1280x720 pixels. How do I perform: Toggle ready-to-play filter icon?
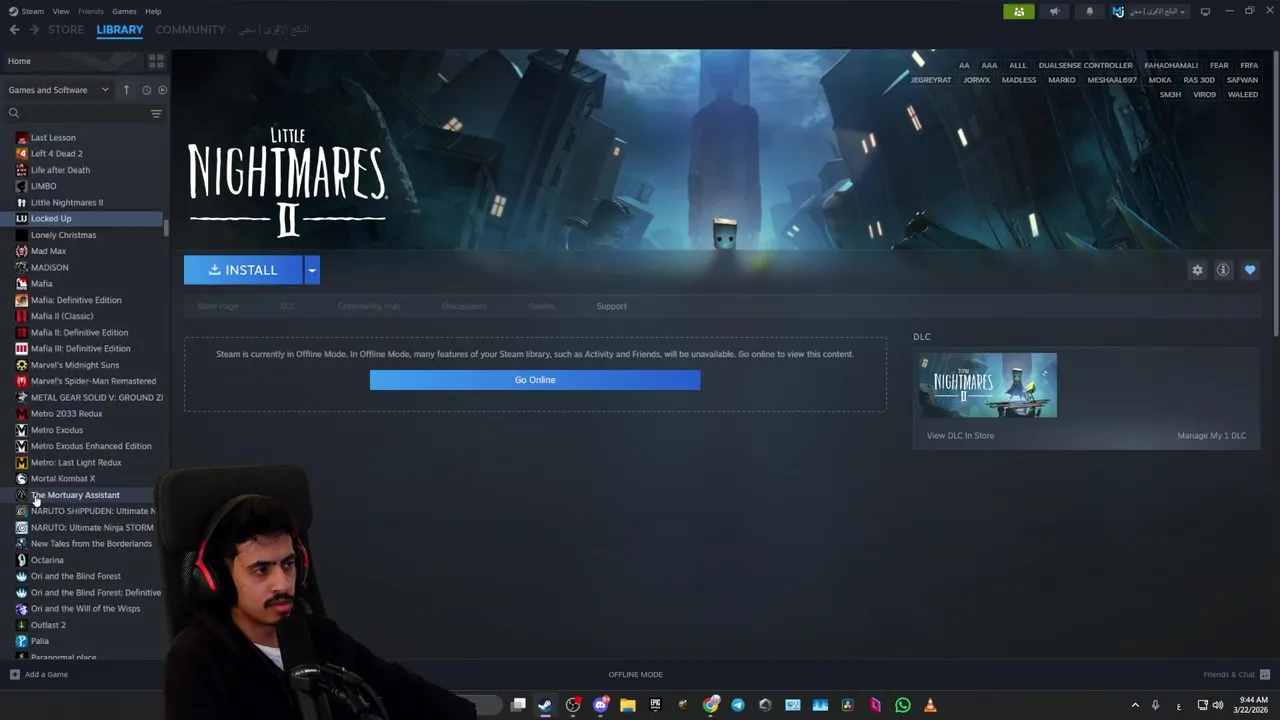point(162,90)
